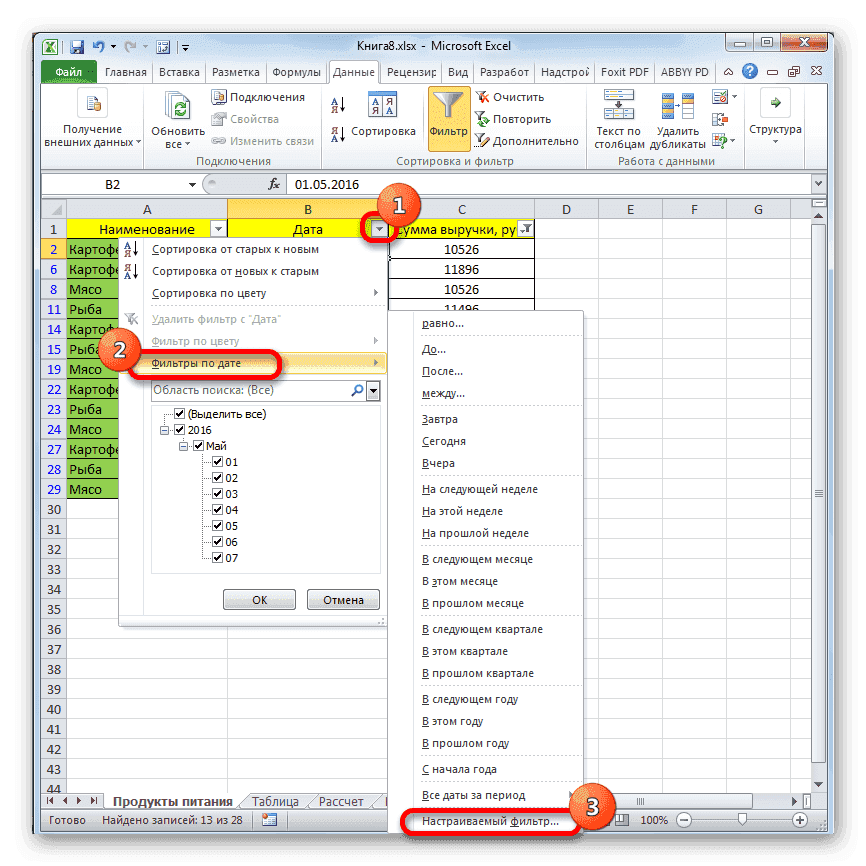The height and width of the screenshot is (866, 866).
Task: Open the Наименование column filter dropdown
Action: pos(218,229)
